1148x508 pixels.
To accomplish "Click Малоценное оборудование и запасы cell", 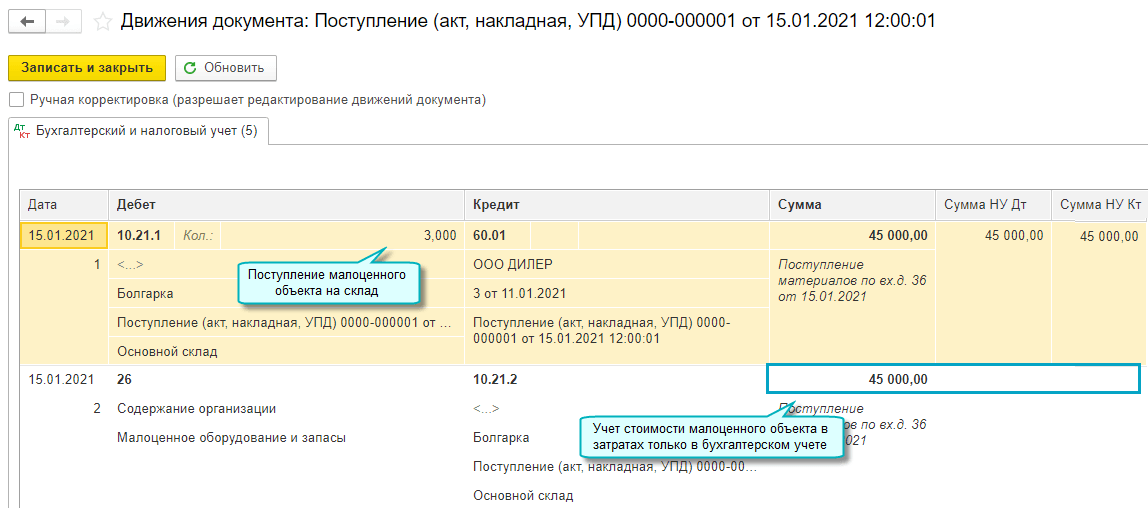I will [231, 437].
